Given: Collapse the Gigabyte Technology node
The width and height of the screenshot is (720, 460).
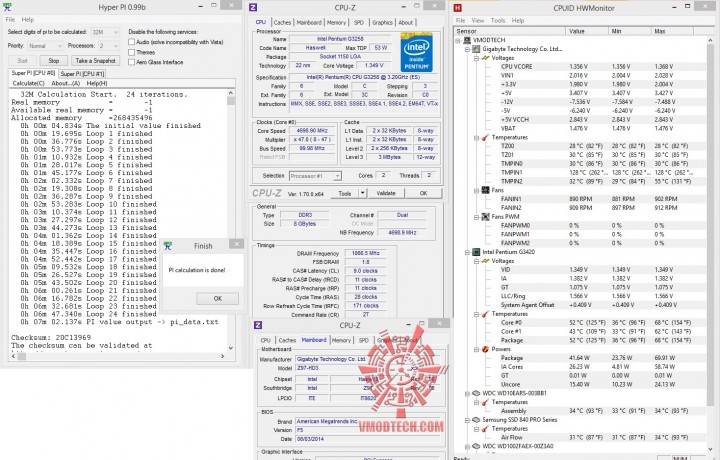Looking at the screenshot, I should 467,49.
